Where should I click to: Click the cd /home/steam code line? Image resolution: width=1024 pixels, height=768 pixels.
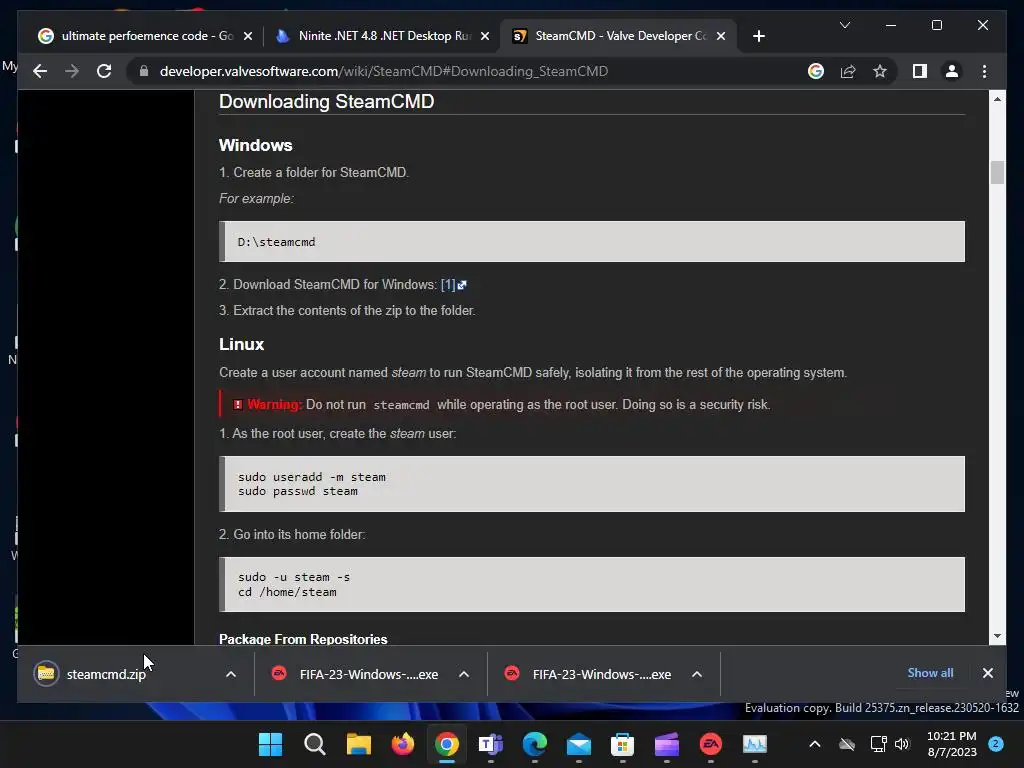click(x=287, y=592)
